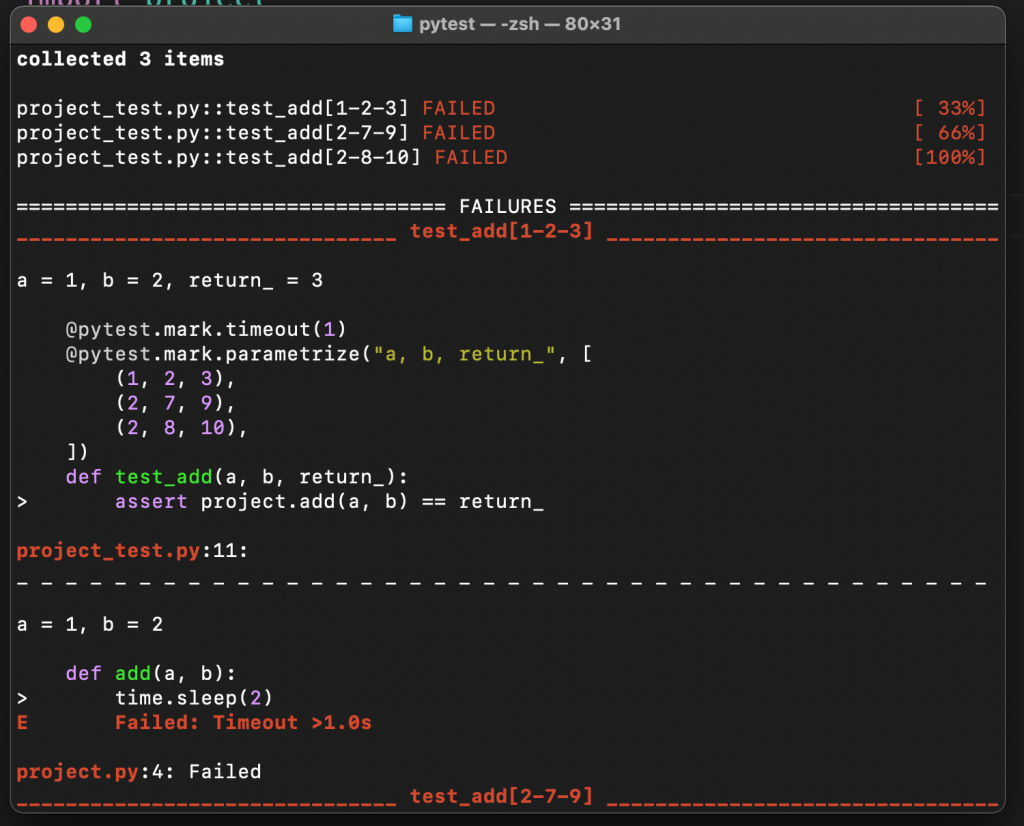Click the FAILURES section header
1024x826 pixels.
(x=507, y=207)
